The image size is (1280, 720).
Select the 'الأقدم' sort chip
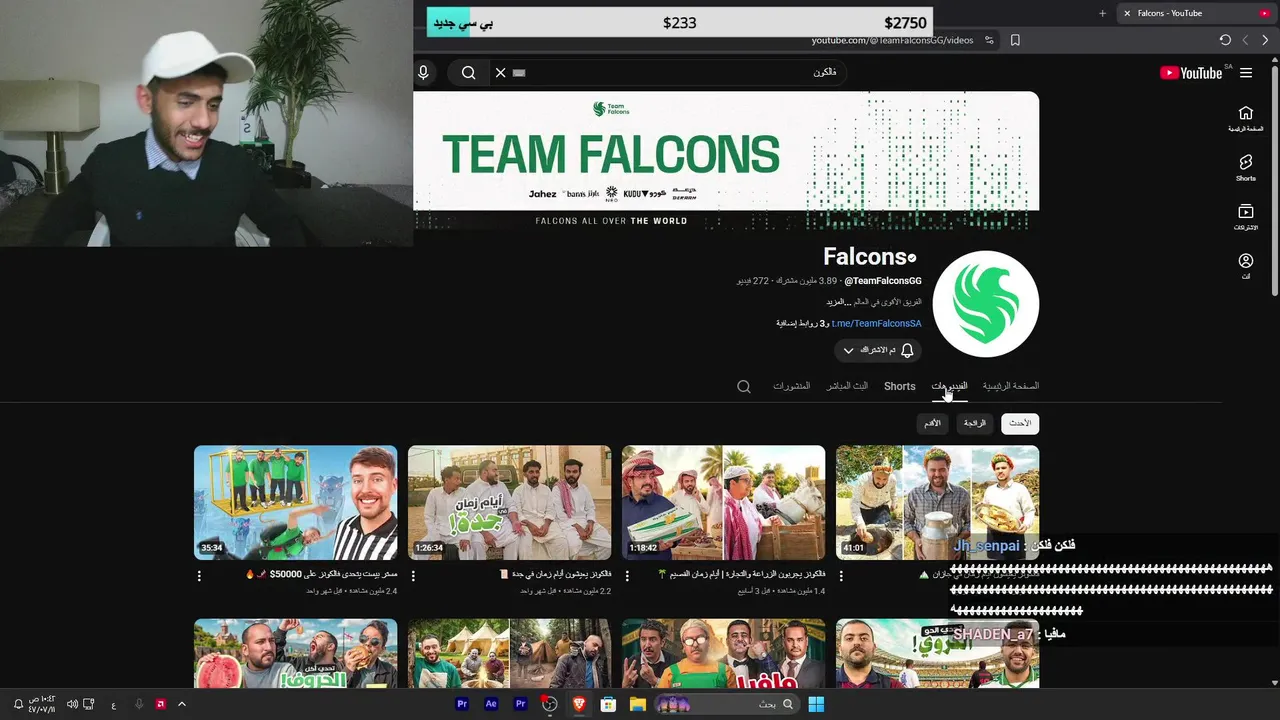[932, 423]
